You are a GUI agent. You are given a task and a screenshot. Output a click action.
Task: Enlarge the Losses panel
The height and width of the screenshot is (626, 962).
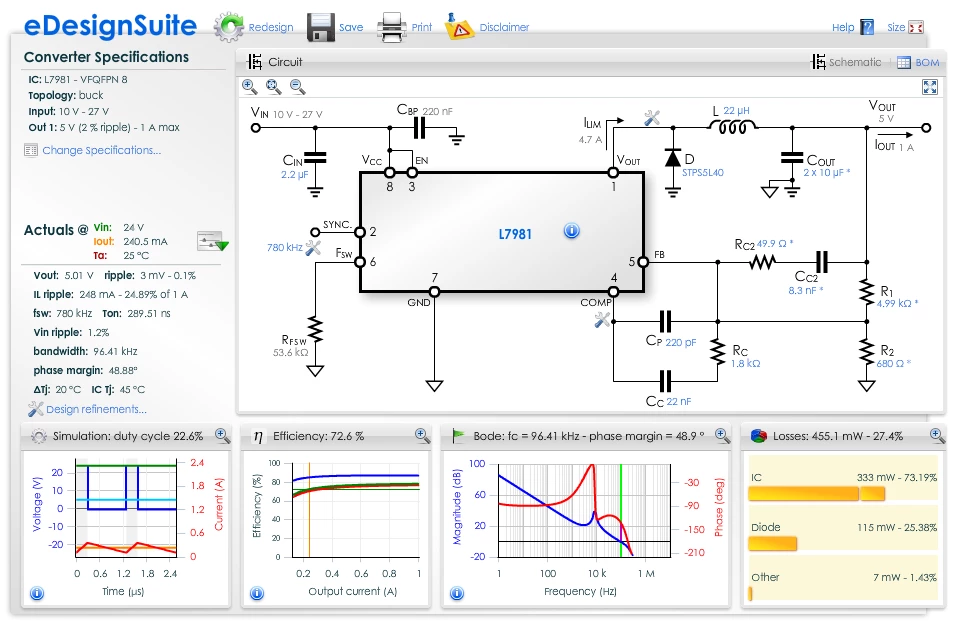pos(937,436)
